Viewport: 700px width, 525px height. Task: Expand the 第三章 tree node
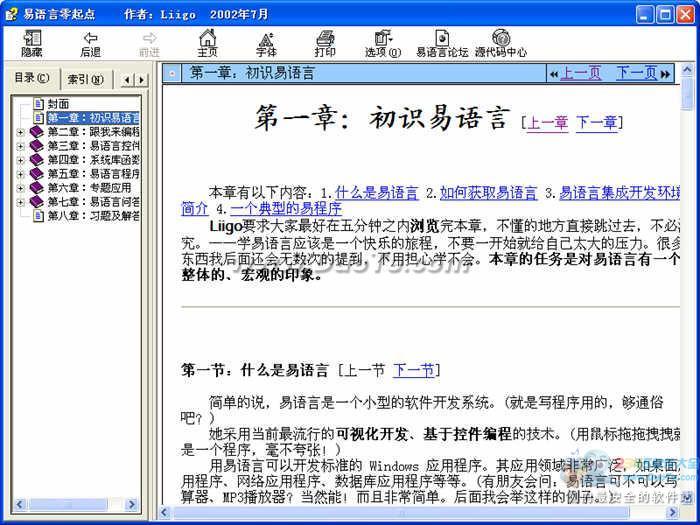coord(20,146)
